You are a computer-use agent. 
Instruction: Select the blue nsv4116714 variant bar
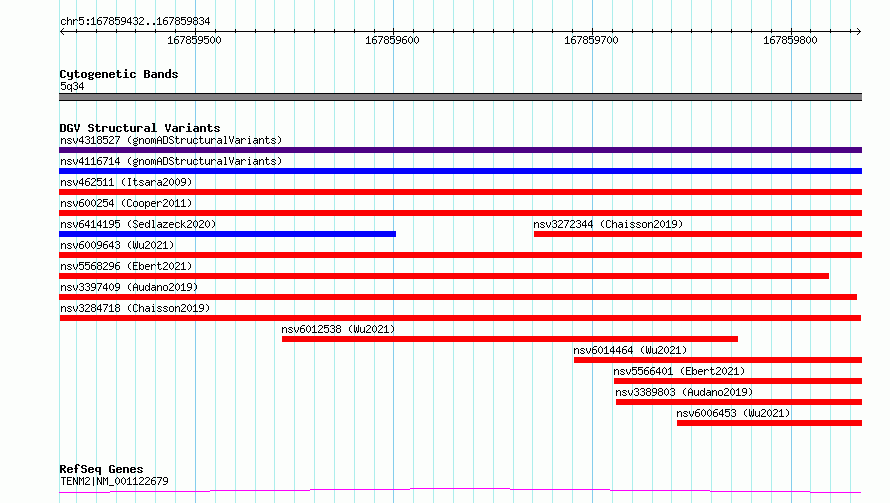(x=460, y=171)
